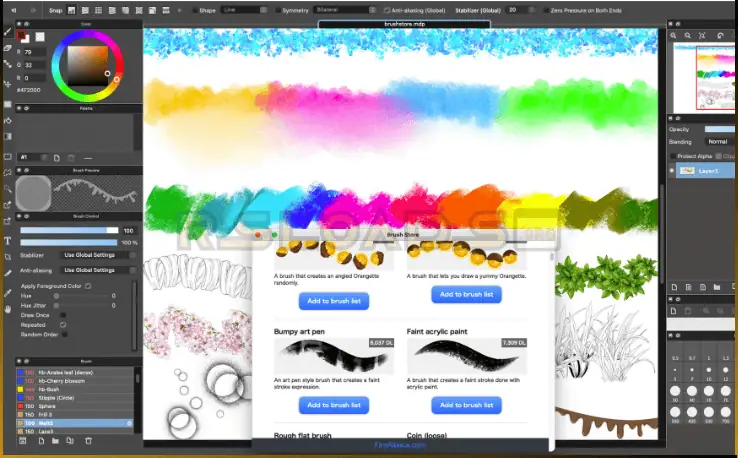Open the Blending mode dropdown
Image resolution: width=738 pixels, height=458 pixels.
point(720,141)
